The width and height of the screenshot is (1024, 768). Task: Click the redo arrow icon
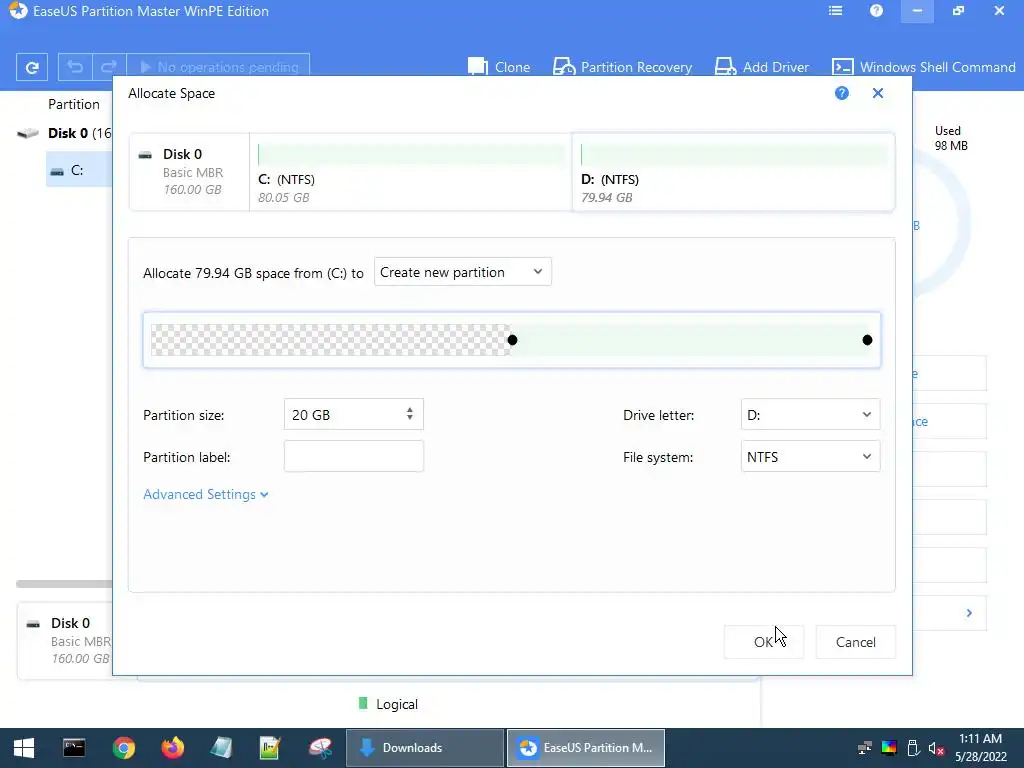109,67
